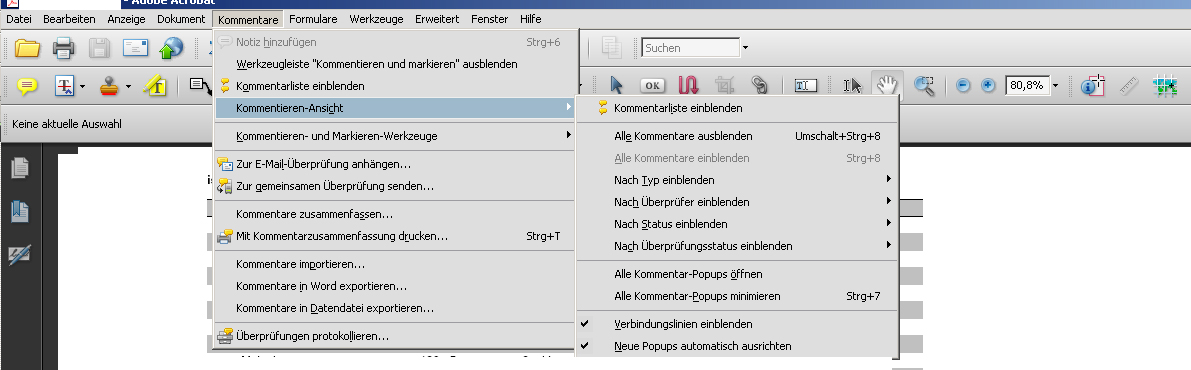
Task: Select the yellow sticky note tool
Action: pos(27,87)
